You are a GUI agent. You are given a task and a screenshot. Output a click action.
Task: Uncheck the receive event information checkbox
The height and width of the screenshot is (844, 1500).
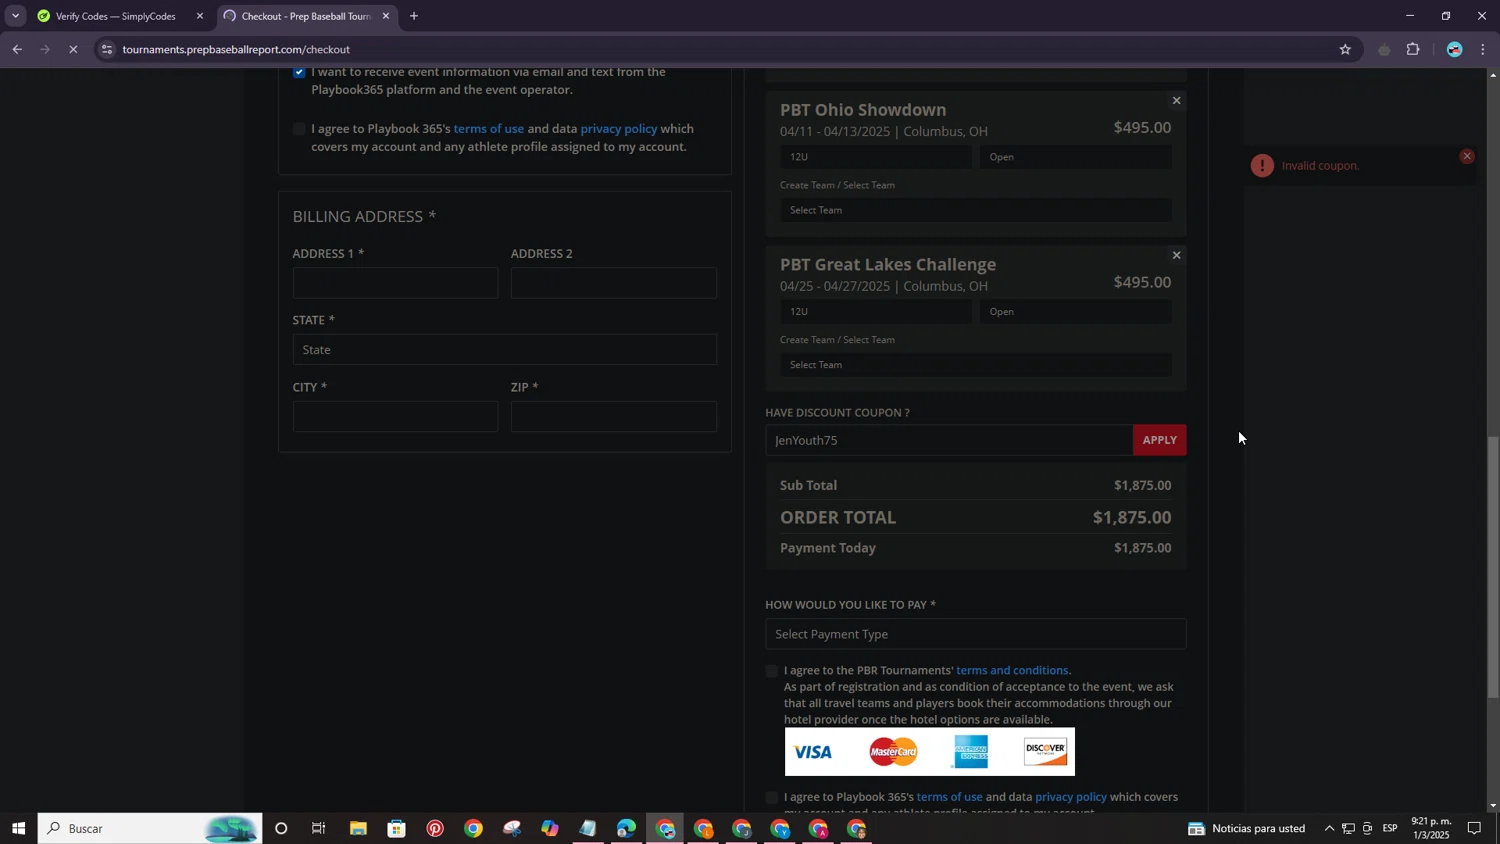[x=299, y=72]
